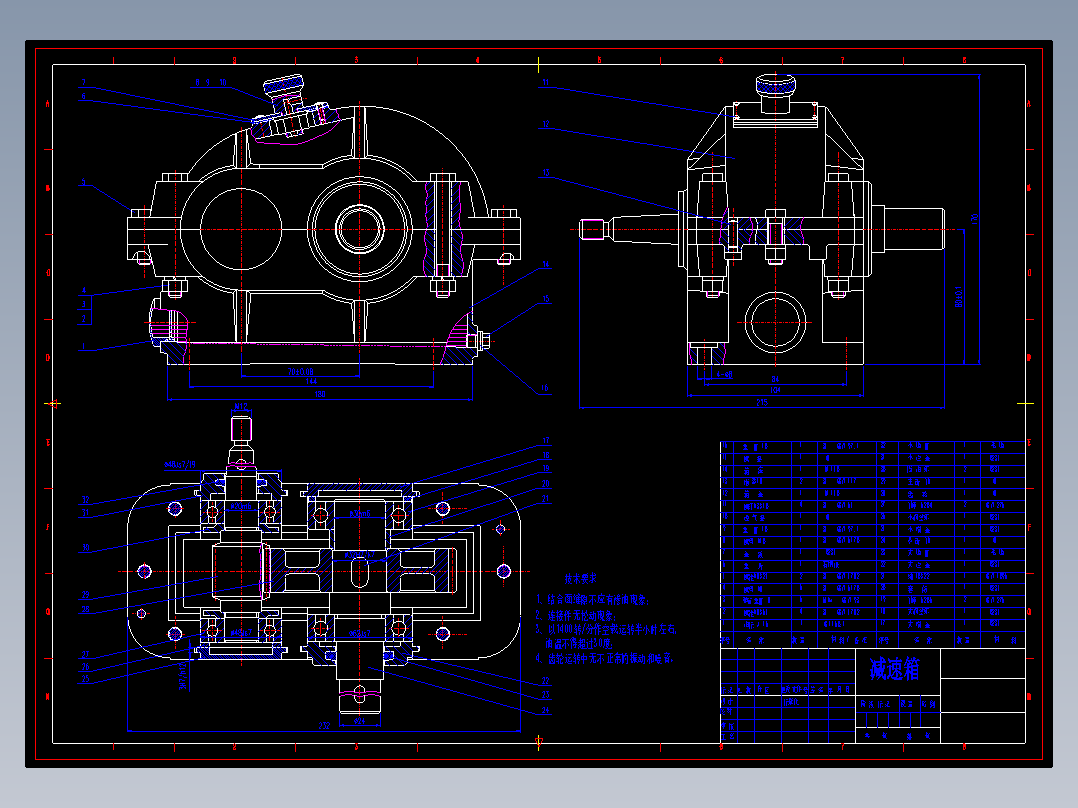Click part callout number 29
Viewport: 1078px width, 808px height.
86,595
